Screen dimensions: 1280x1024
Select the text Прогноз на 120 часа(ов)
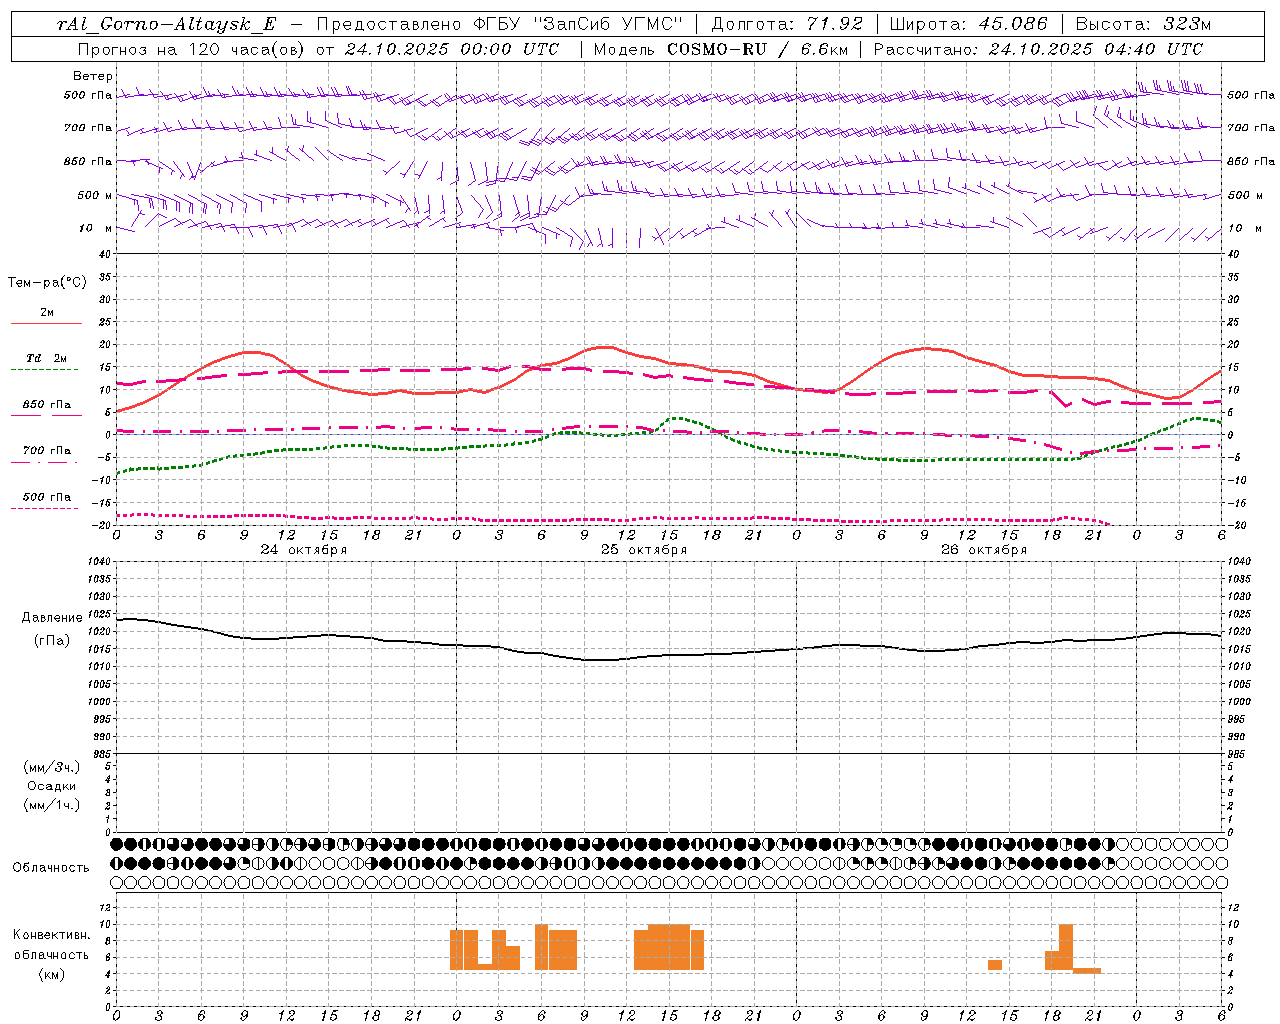[191, 49]
